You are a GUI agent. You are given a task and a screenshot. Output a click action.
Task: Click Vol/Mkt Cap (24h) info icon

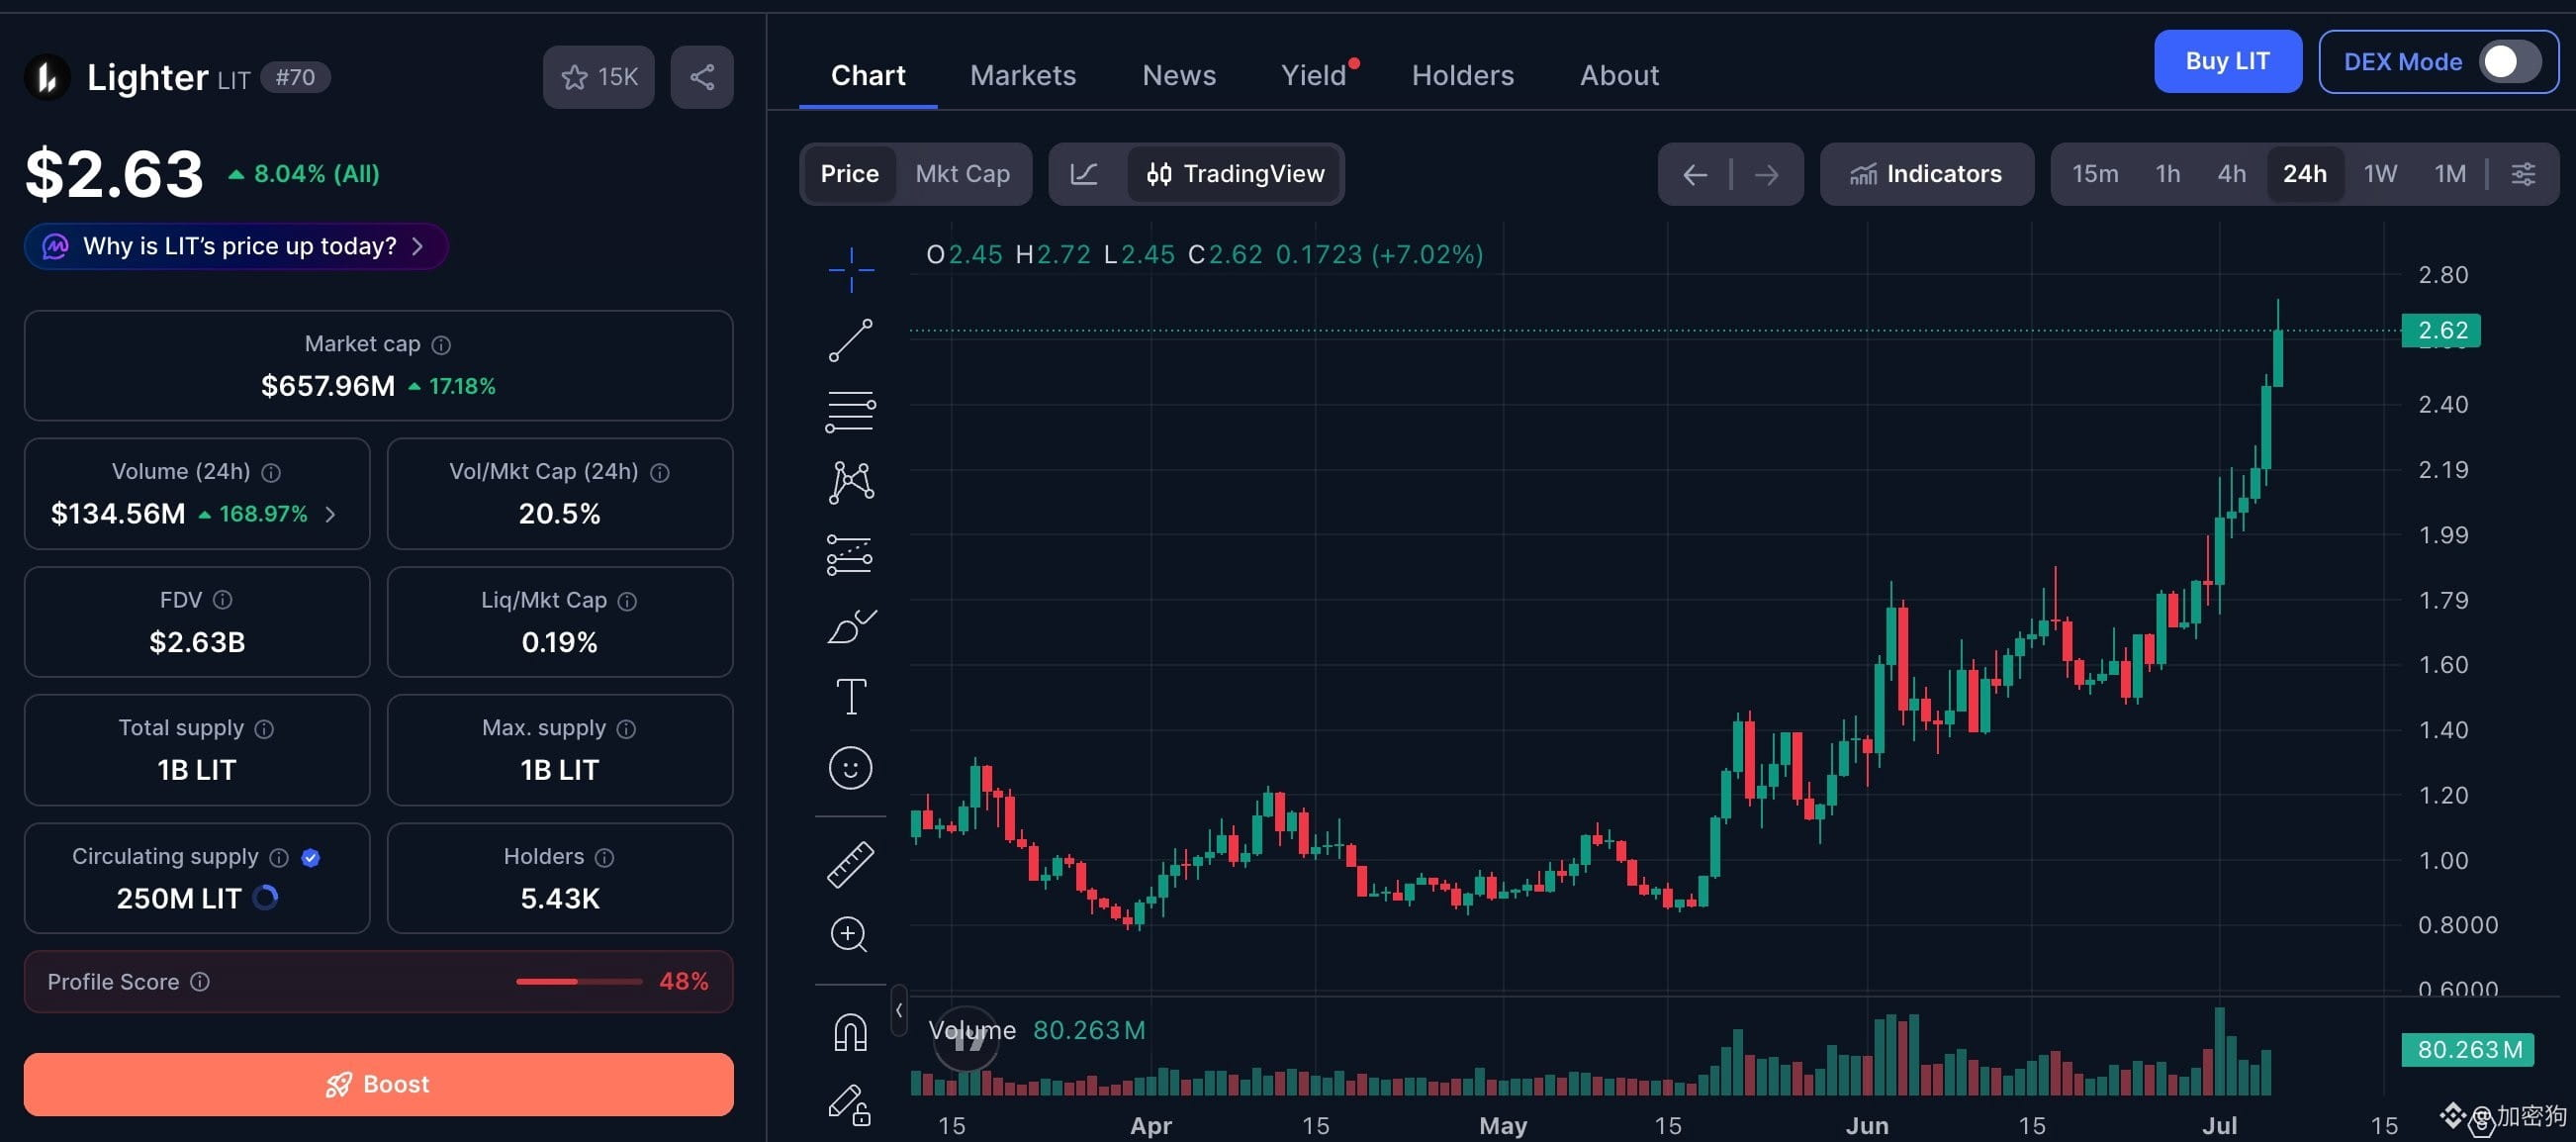660,473
